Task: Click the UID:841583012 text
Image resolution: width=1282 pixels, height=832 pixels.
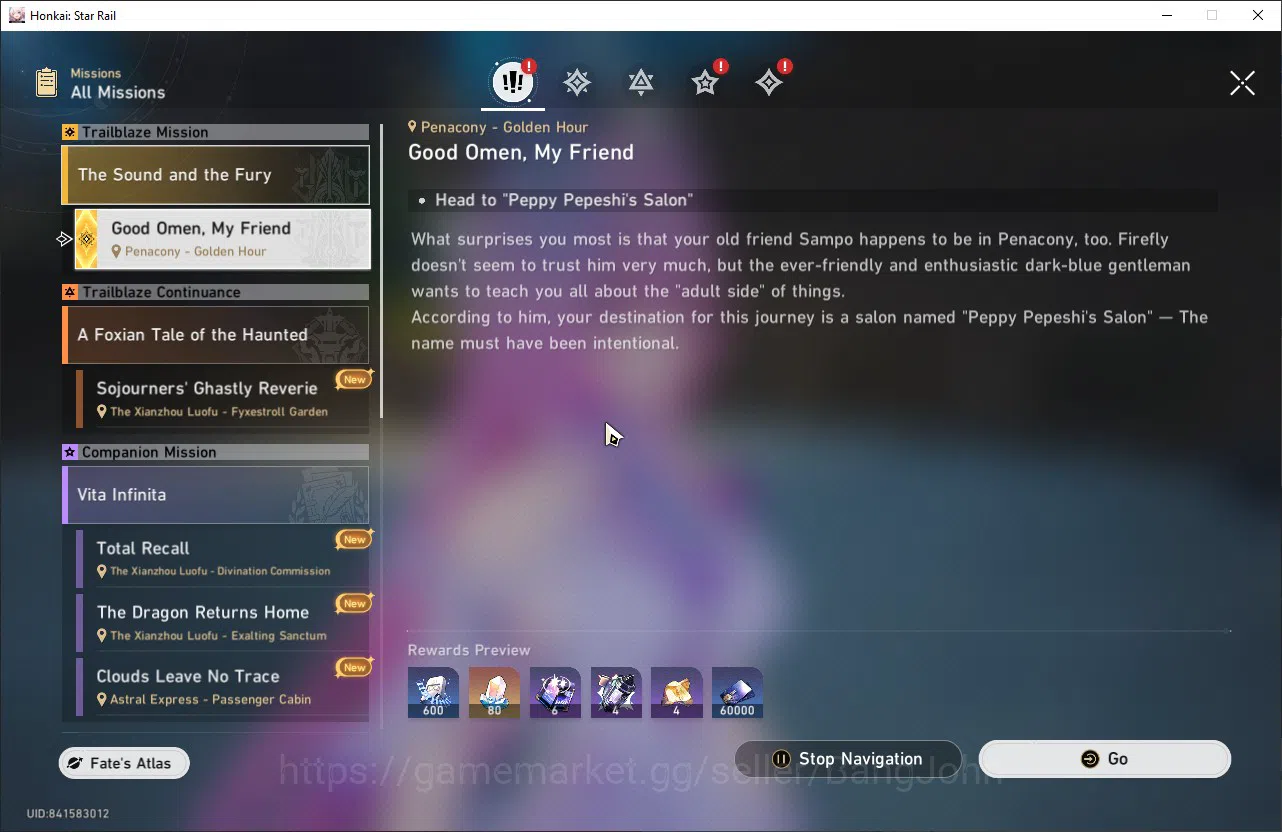Action: coord(68,814)
